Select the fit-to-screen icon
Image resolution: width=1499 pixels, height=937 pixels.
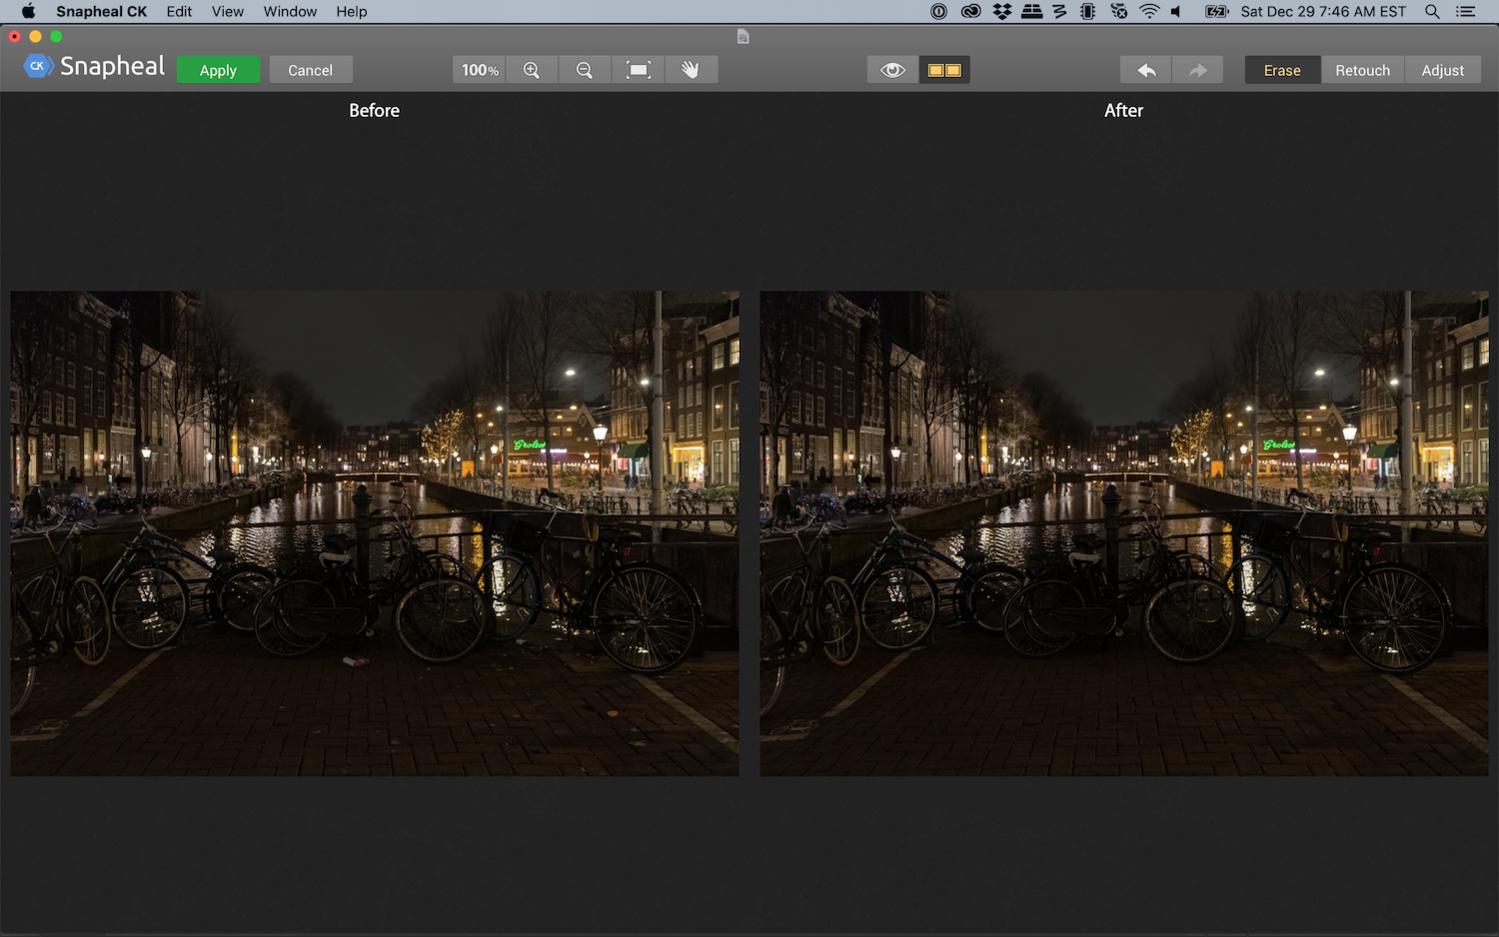[x=638, y=70]
